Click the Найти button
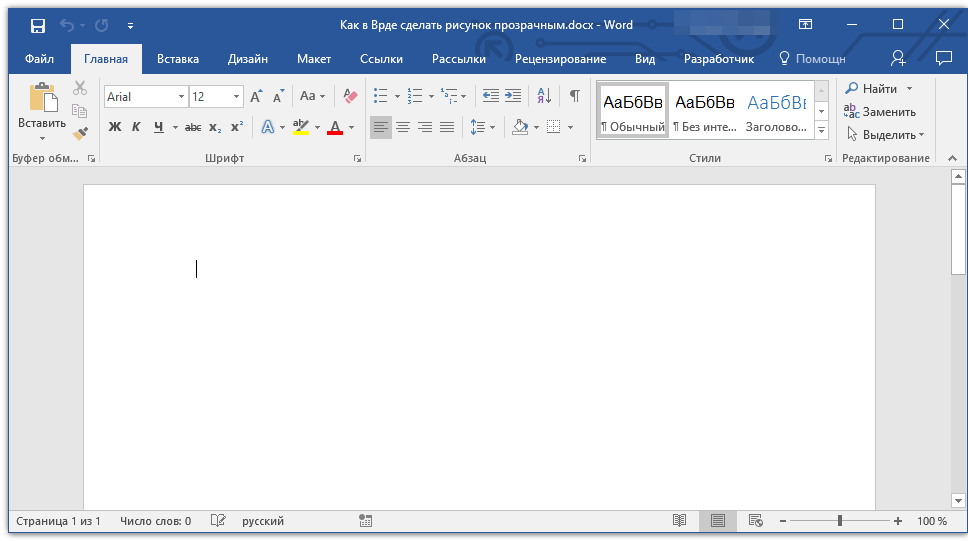968x541 pixels. pyautogui.click(x=872, y=89)
